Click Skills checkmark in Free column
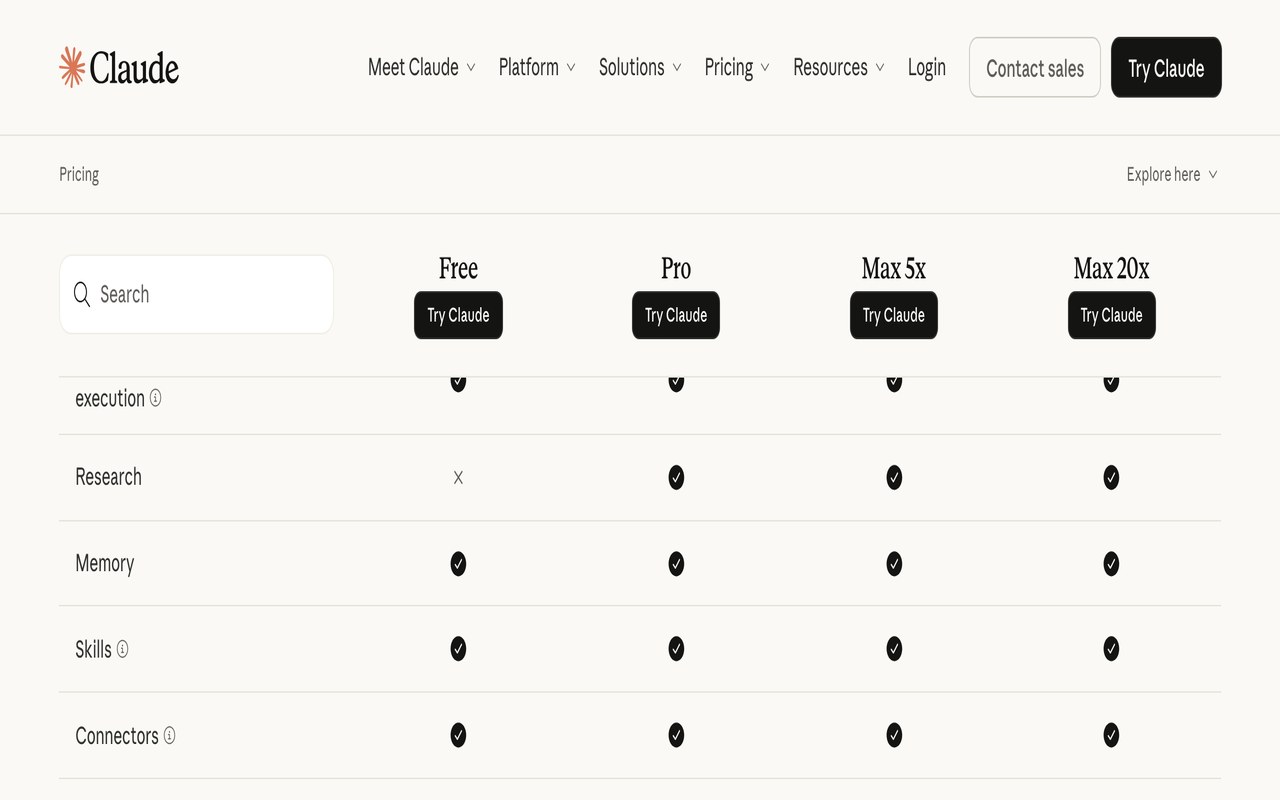1280x800 pixels. 458,649
